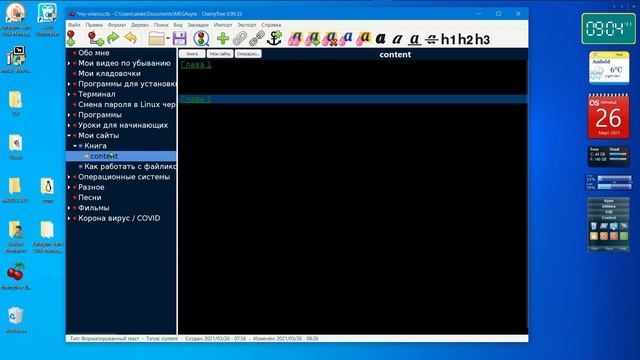Toggle italic text formatting
This screenshot has height=360, width=640.
pos(397,39)
